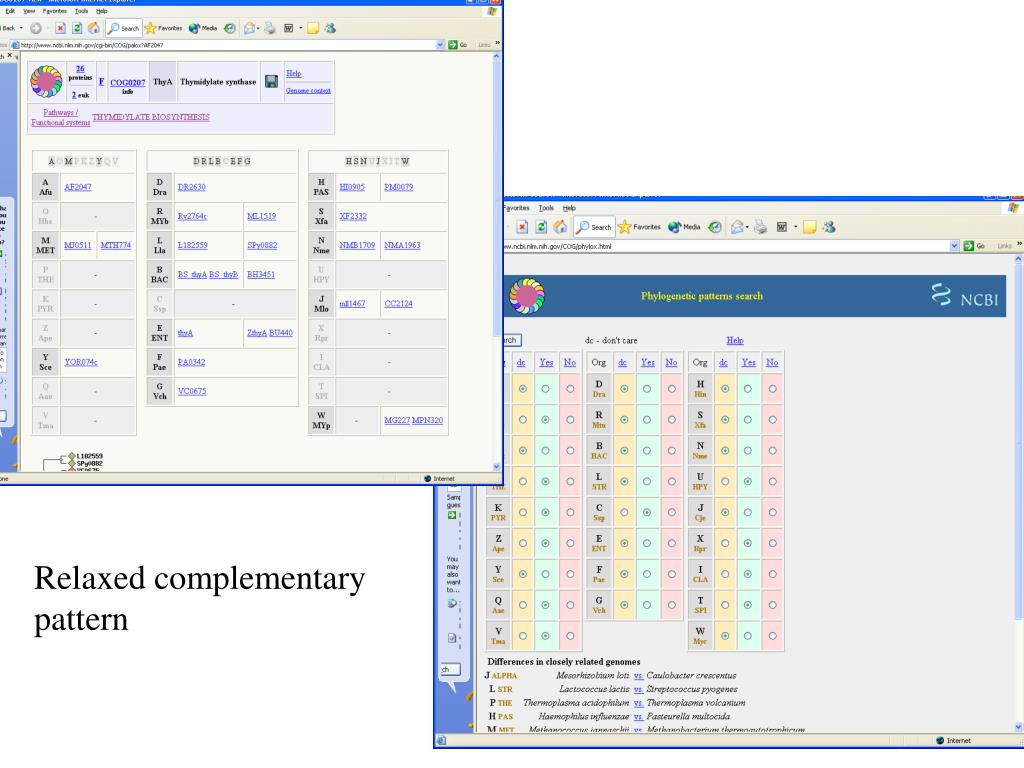This screenshot has height=768, width=1024.
Task: Open Genome context link
Action: (308, 90)
